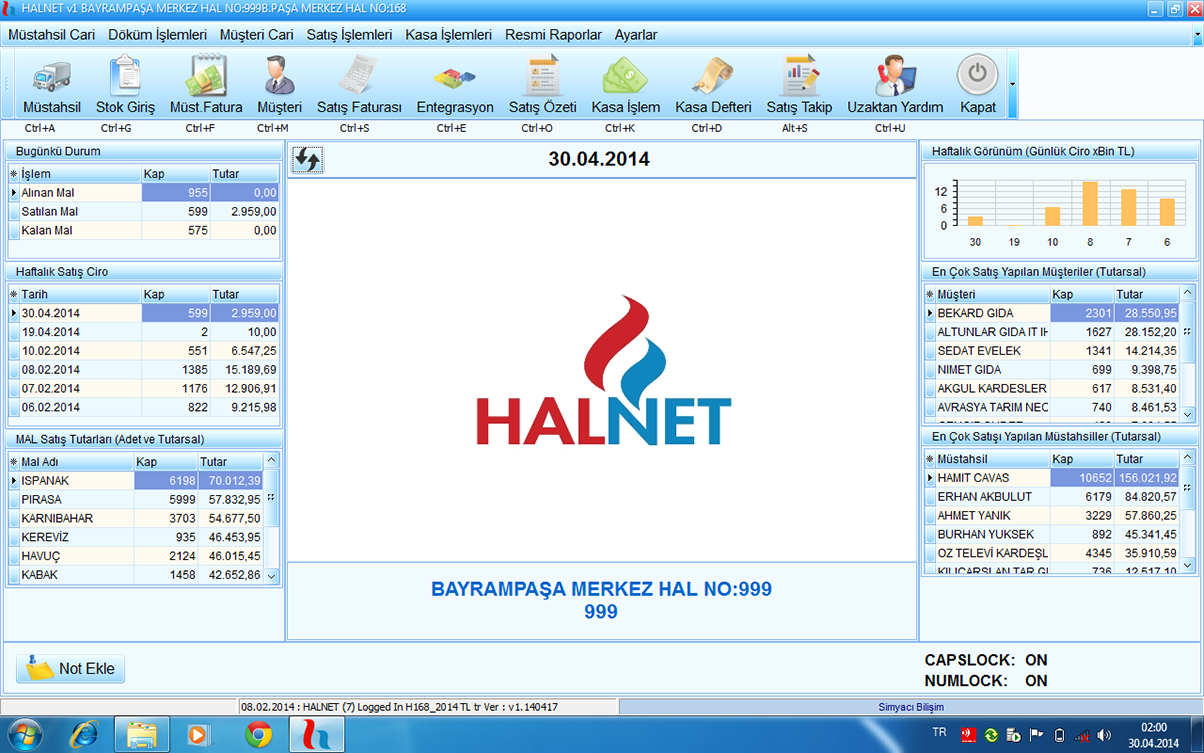This screenshot has width=1204, height=753.
Task: Open the Kasa İşlemleri menu
Action: (448, 34)
